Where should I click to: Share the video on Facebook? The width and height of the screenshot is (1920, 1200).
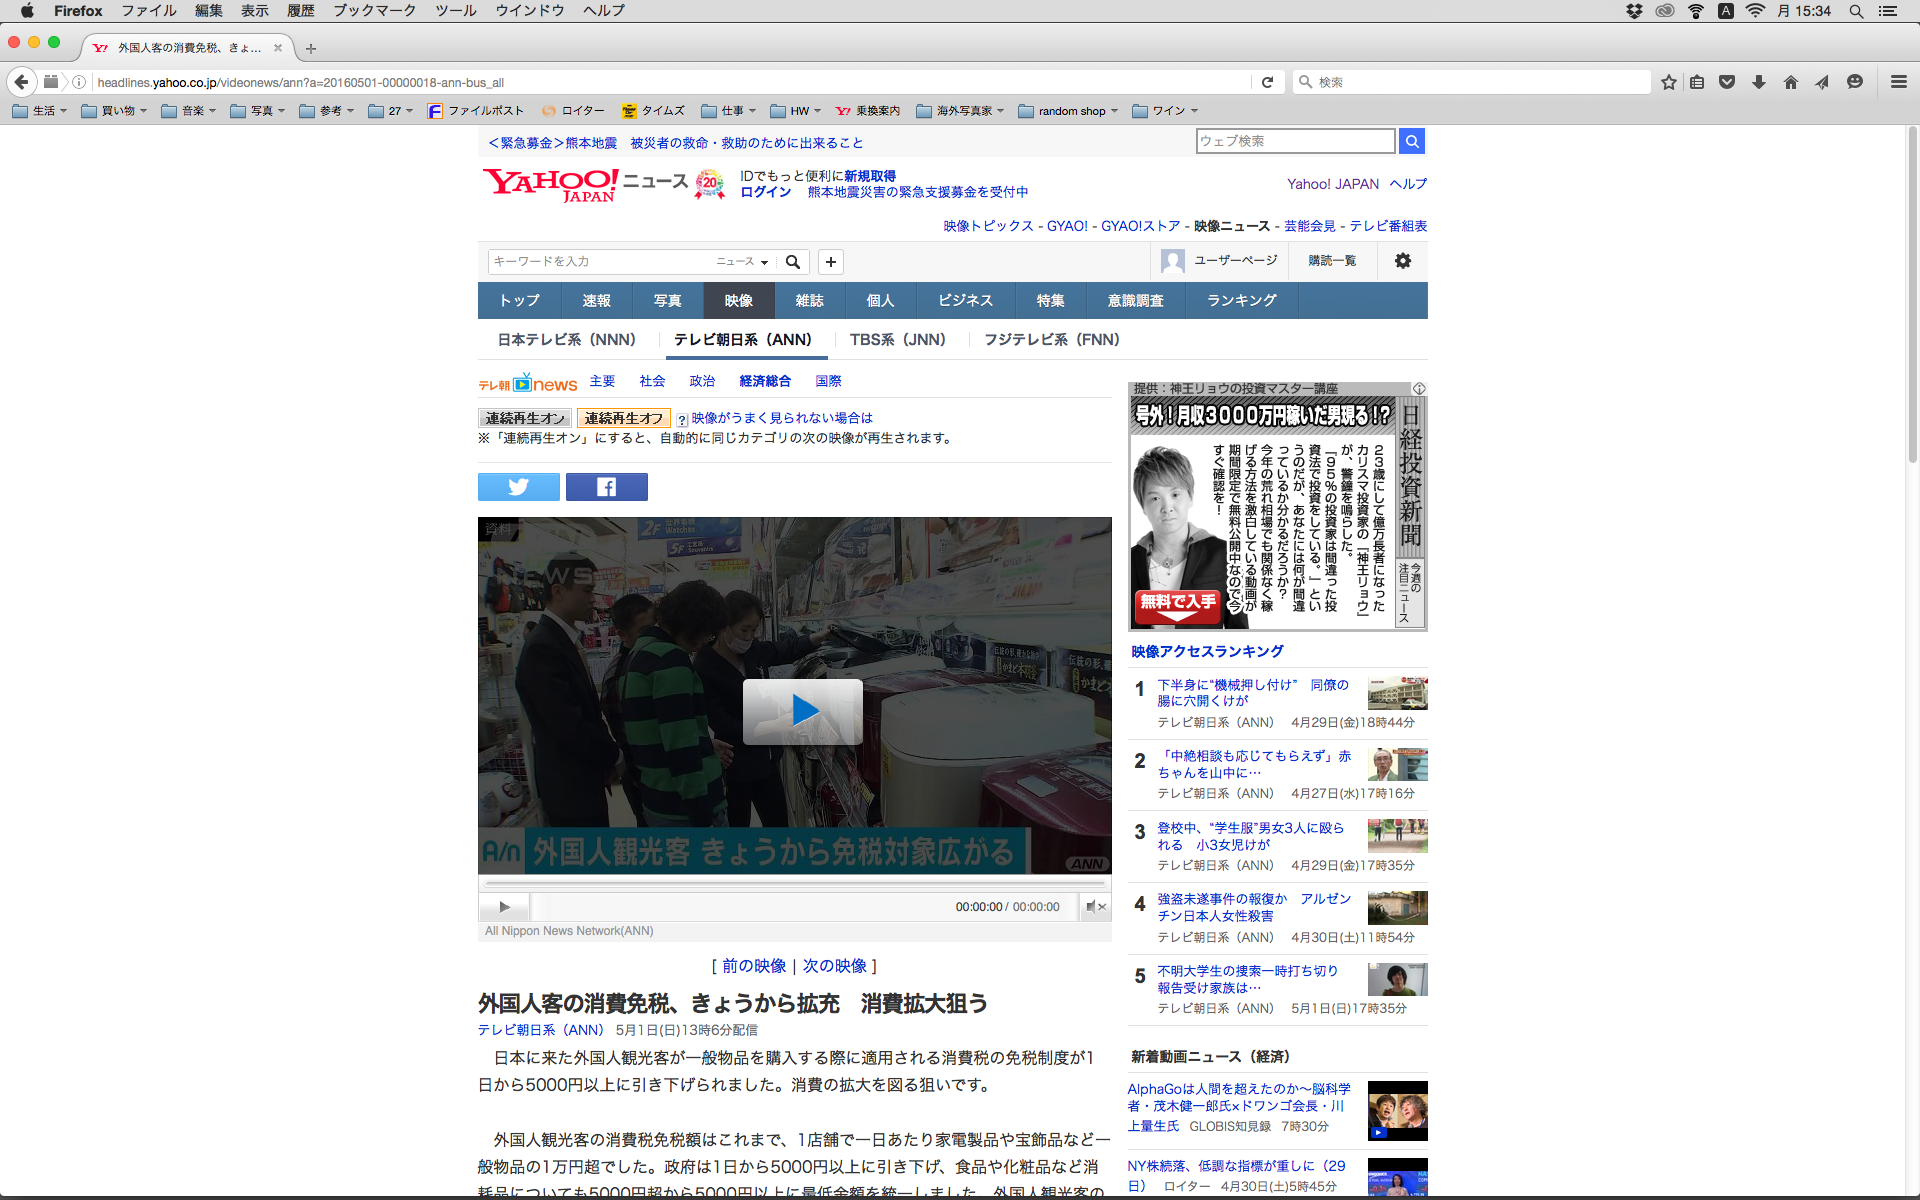coord(606,487)
